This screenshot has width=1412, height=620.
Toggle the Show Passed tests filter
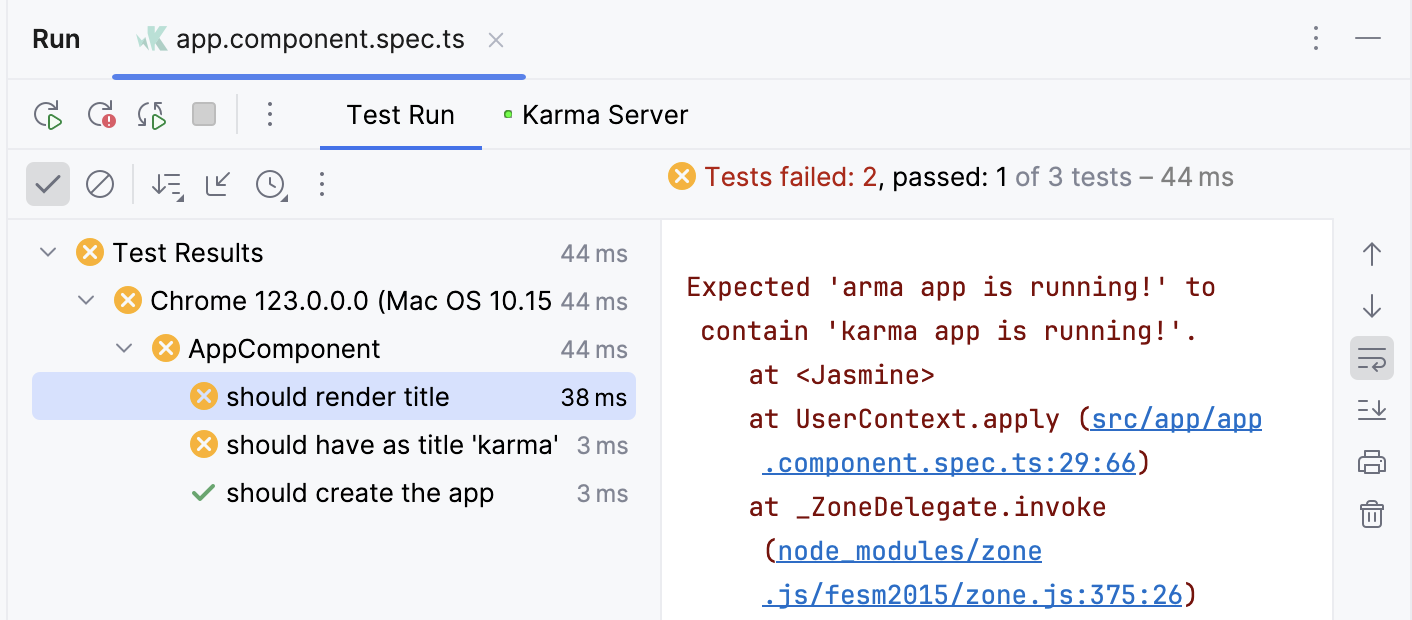pos(47,184)
